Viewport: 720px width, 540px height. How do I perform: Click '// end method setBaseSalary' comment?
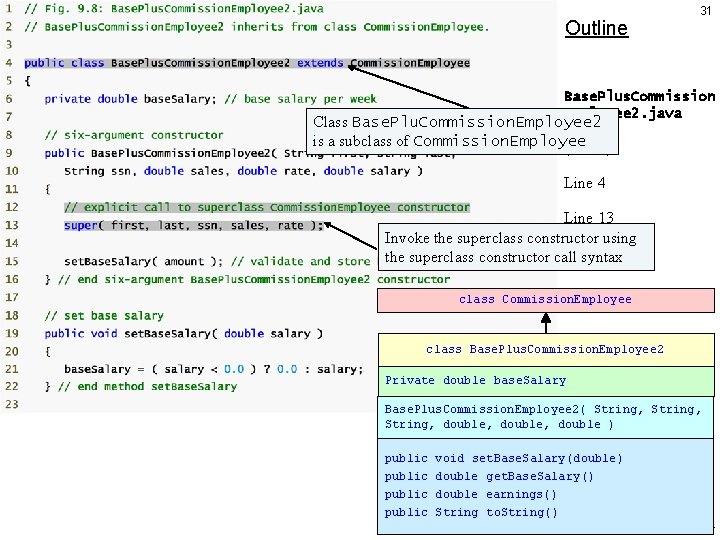coord(147,387)
